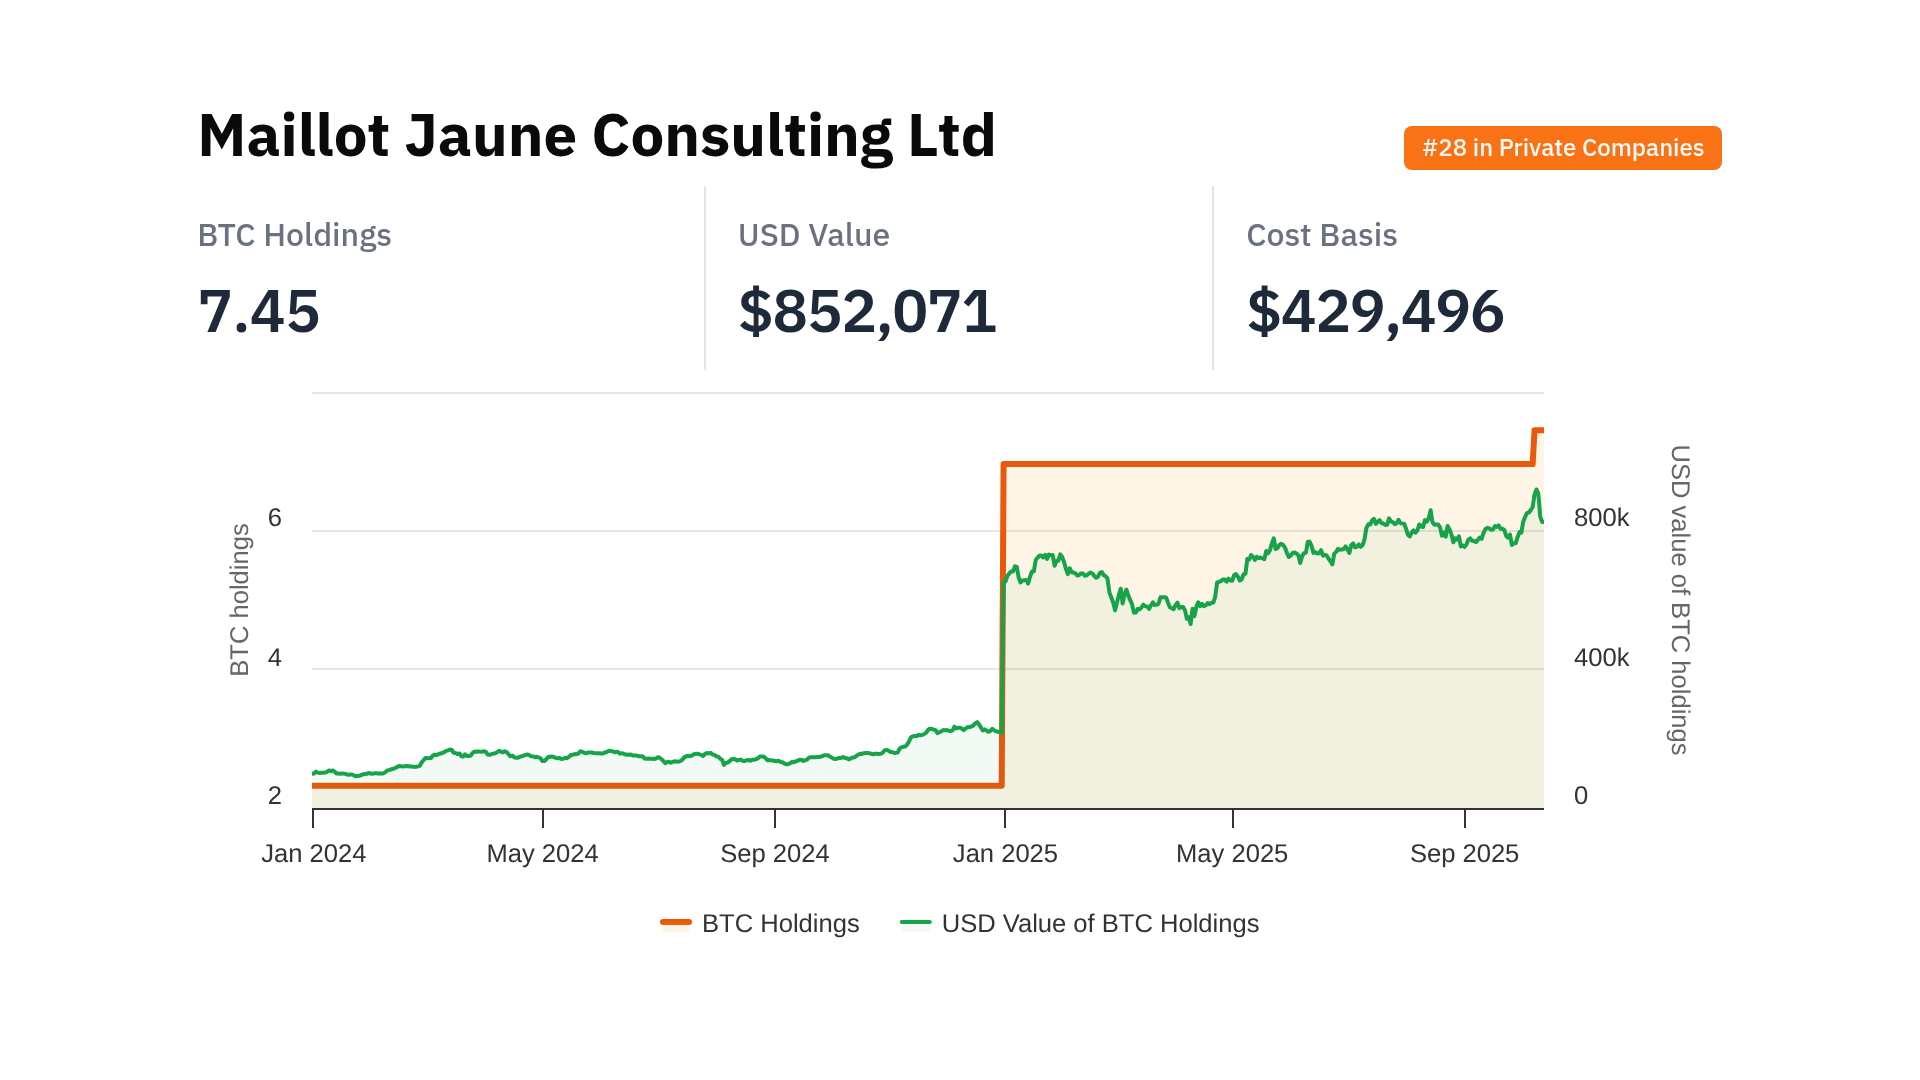Click the Sep 2025 x-axis label
This screenshot has height=1080, width=1920.
pyautogui.click(x=1464, y=853)
